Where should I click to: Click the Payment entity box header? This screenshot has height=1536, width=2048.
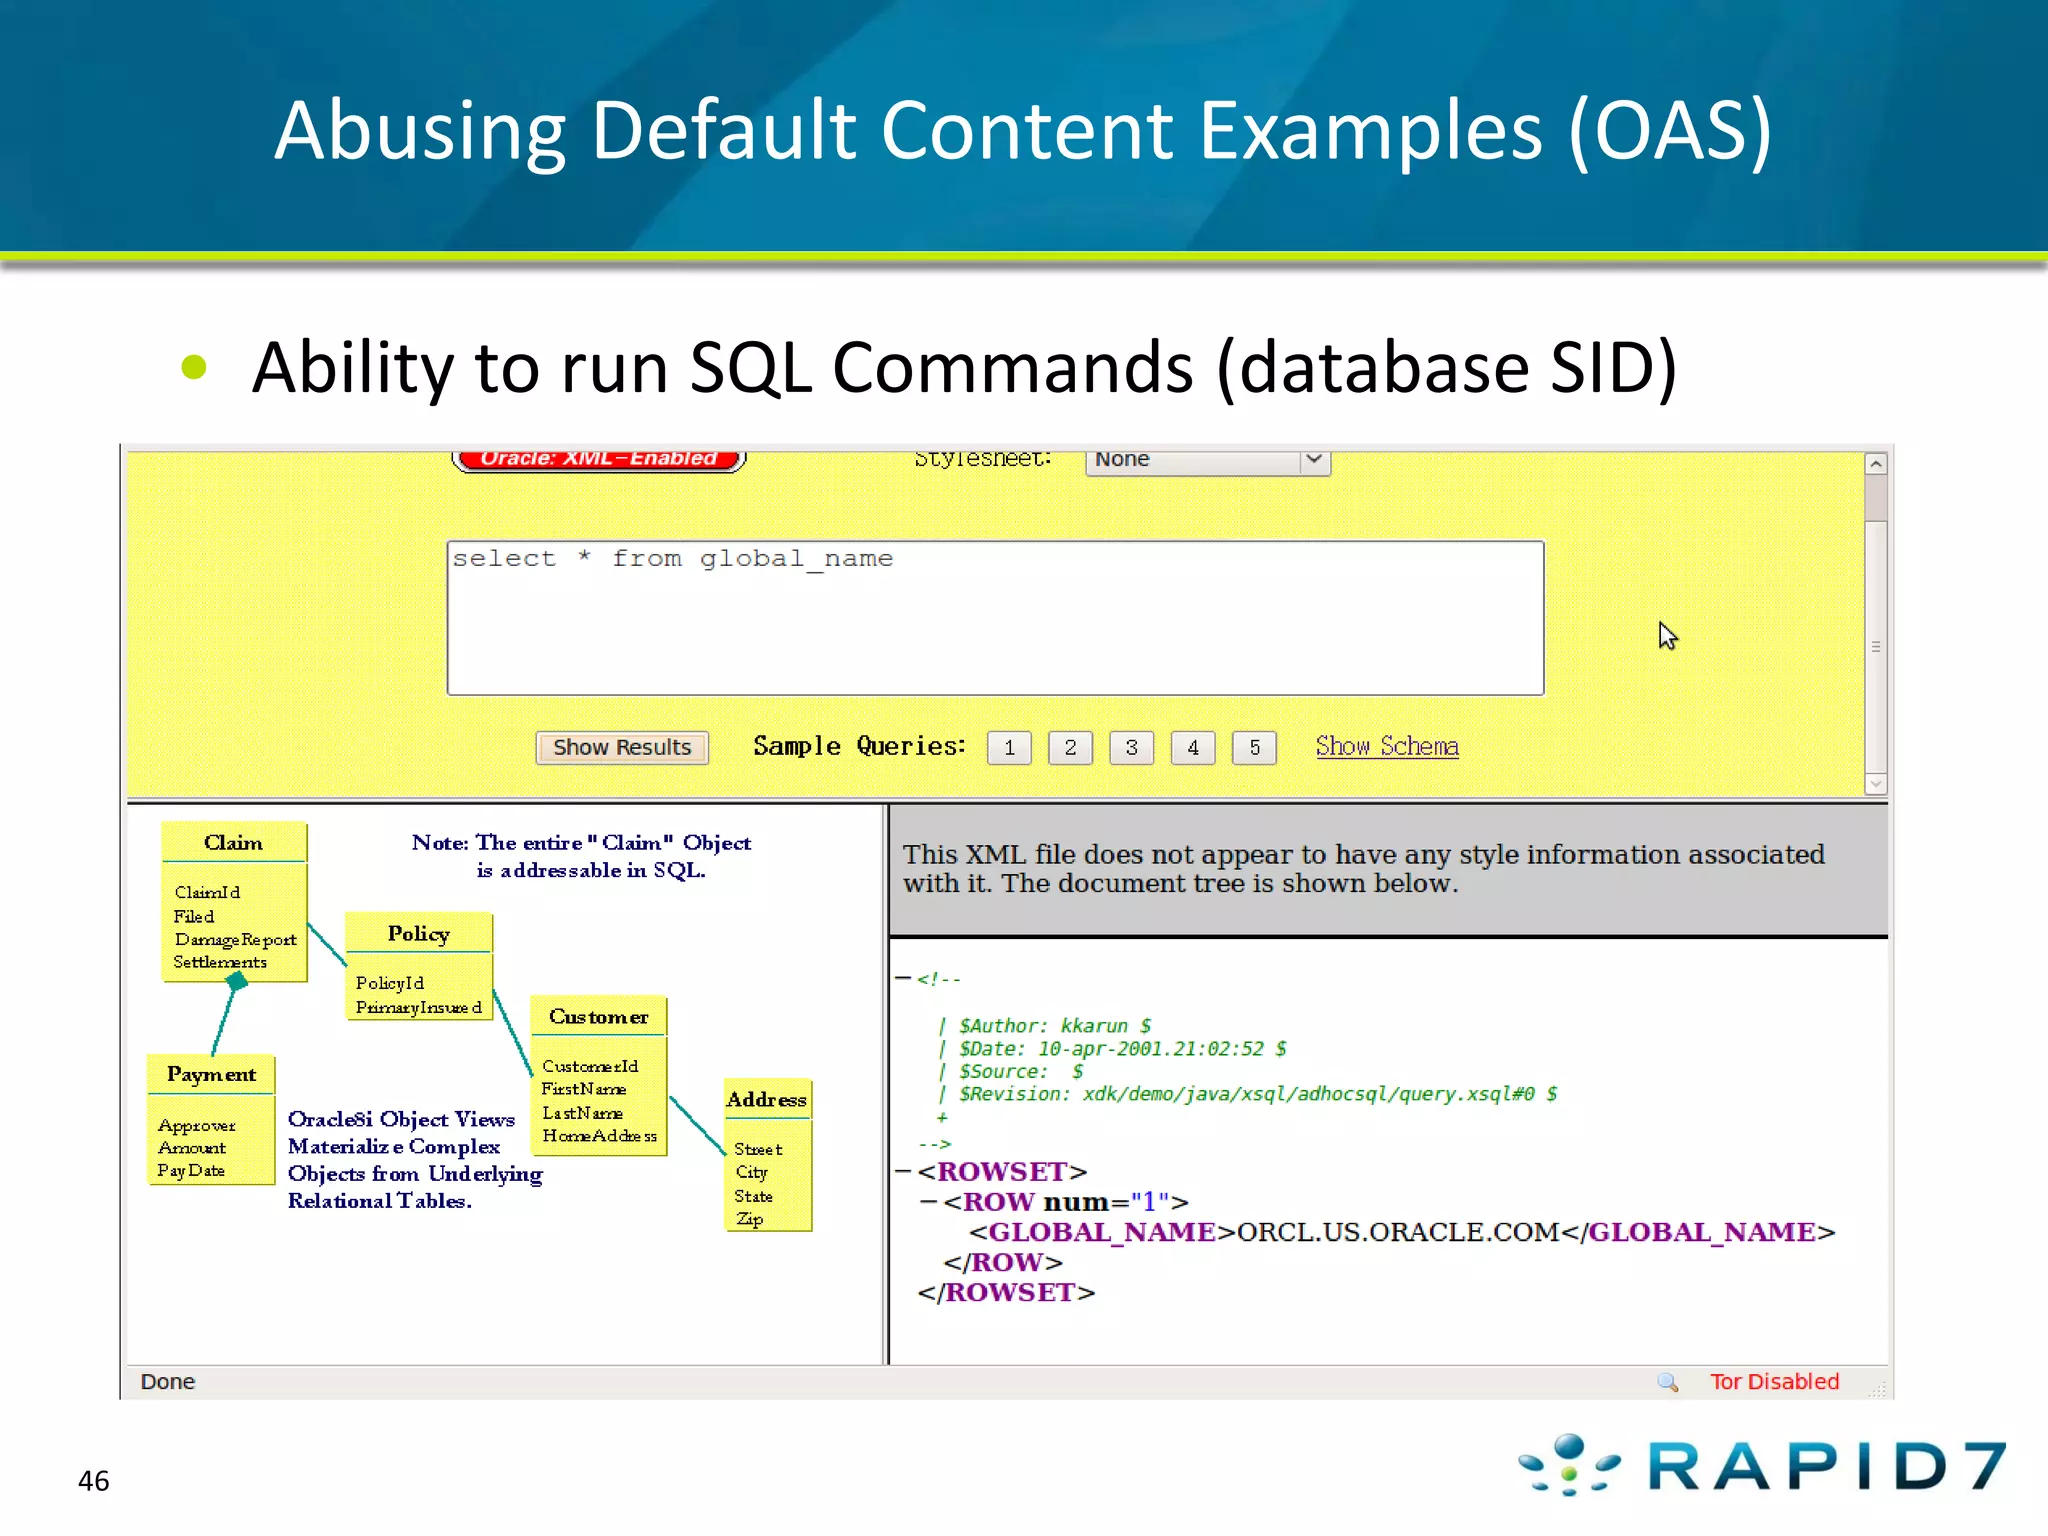(x=211, y=1074)
